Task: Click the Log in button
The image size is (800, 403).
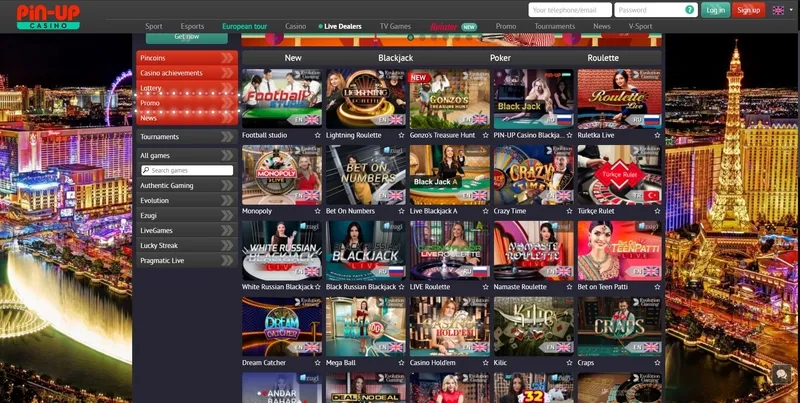Action: [715, 10]
